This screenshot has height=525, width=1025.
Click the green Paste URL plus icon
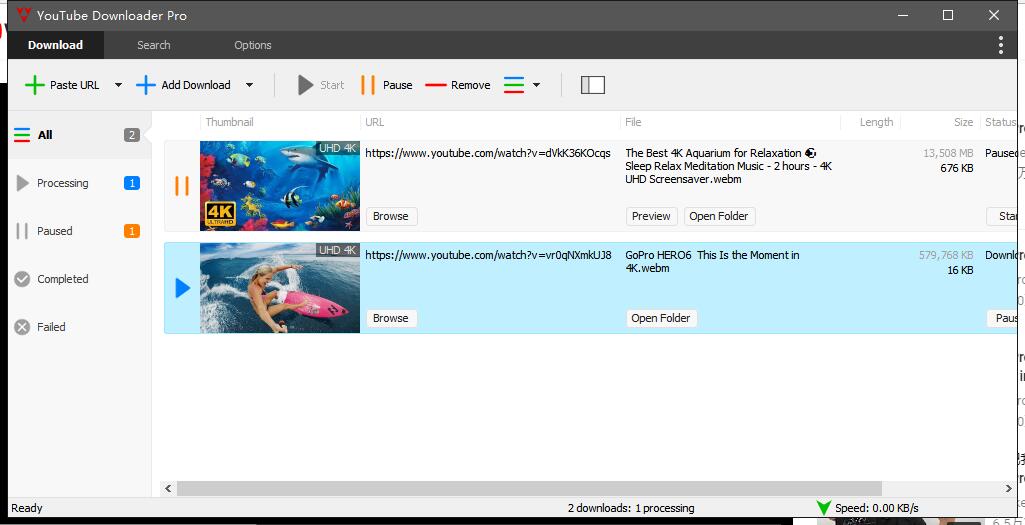click(x=35, y=85)
